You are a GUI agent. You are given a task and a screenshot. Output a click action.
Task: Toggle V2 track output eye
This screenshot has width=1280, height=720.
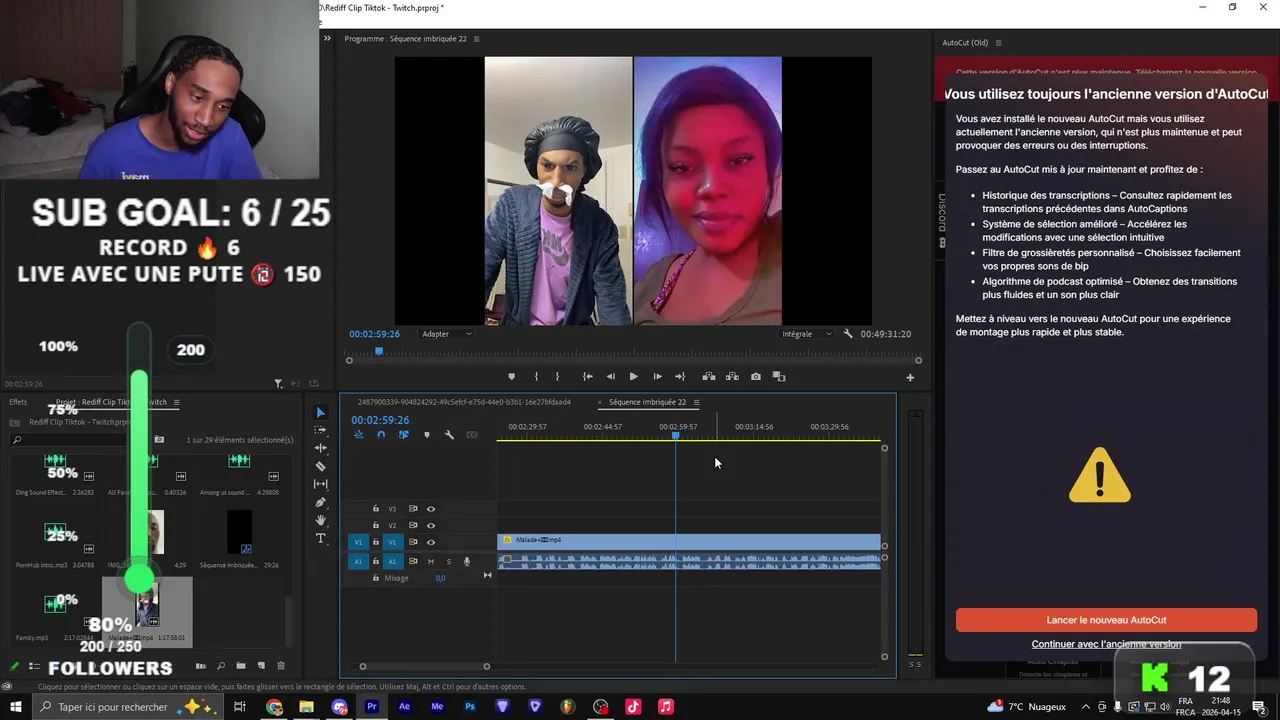(x=431, y=525)
